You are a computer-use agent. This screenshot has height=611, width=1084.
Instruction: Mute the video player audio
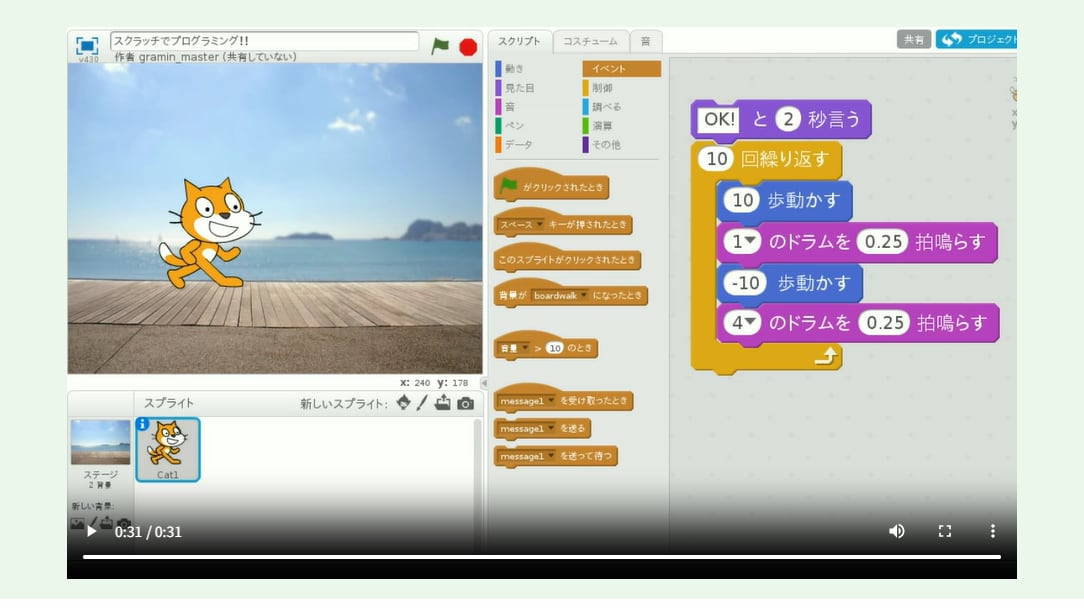[x=897, y=532]
